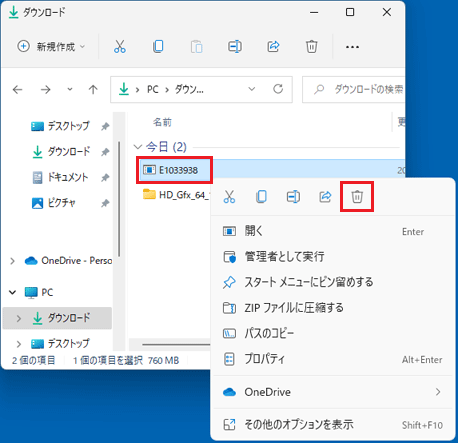Screen dimensions: 458x443
Task: Open ピクチャ in Quick access
Action: pos(54,203)
